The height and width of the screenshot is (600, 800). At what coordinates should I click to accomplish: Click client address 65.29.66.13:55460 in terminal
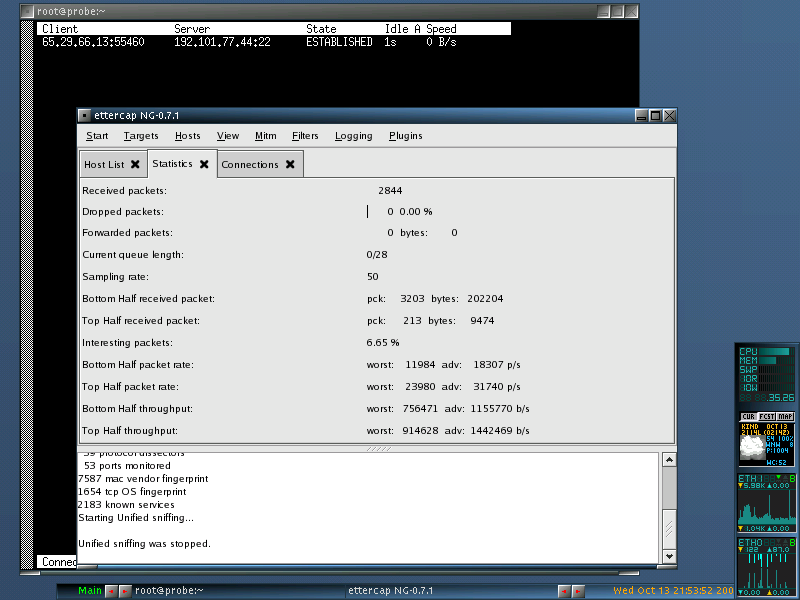coord(93,42)
